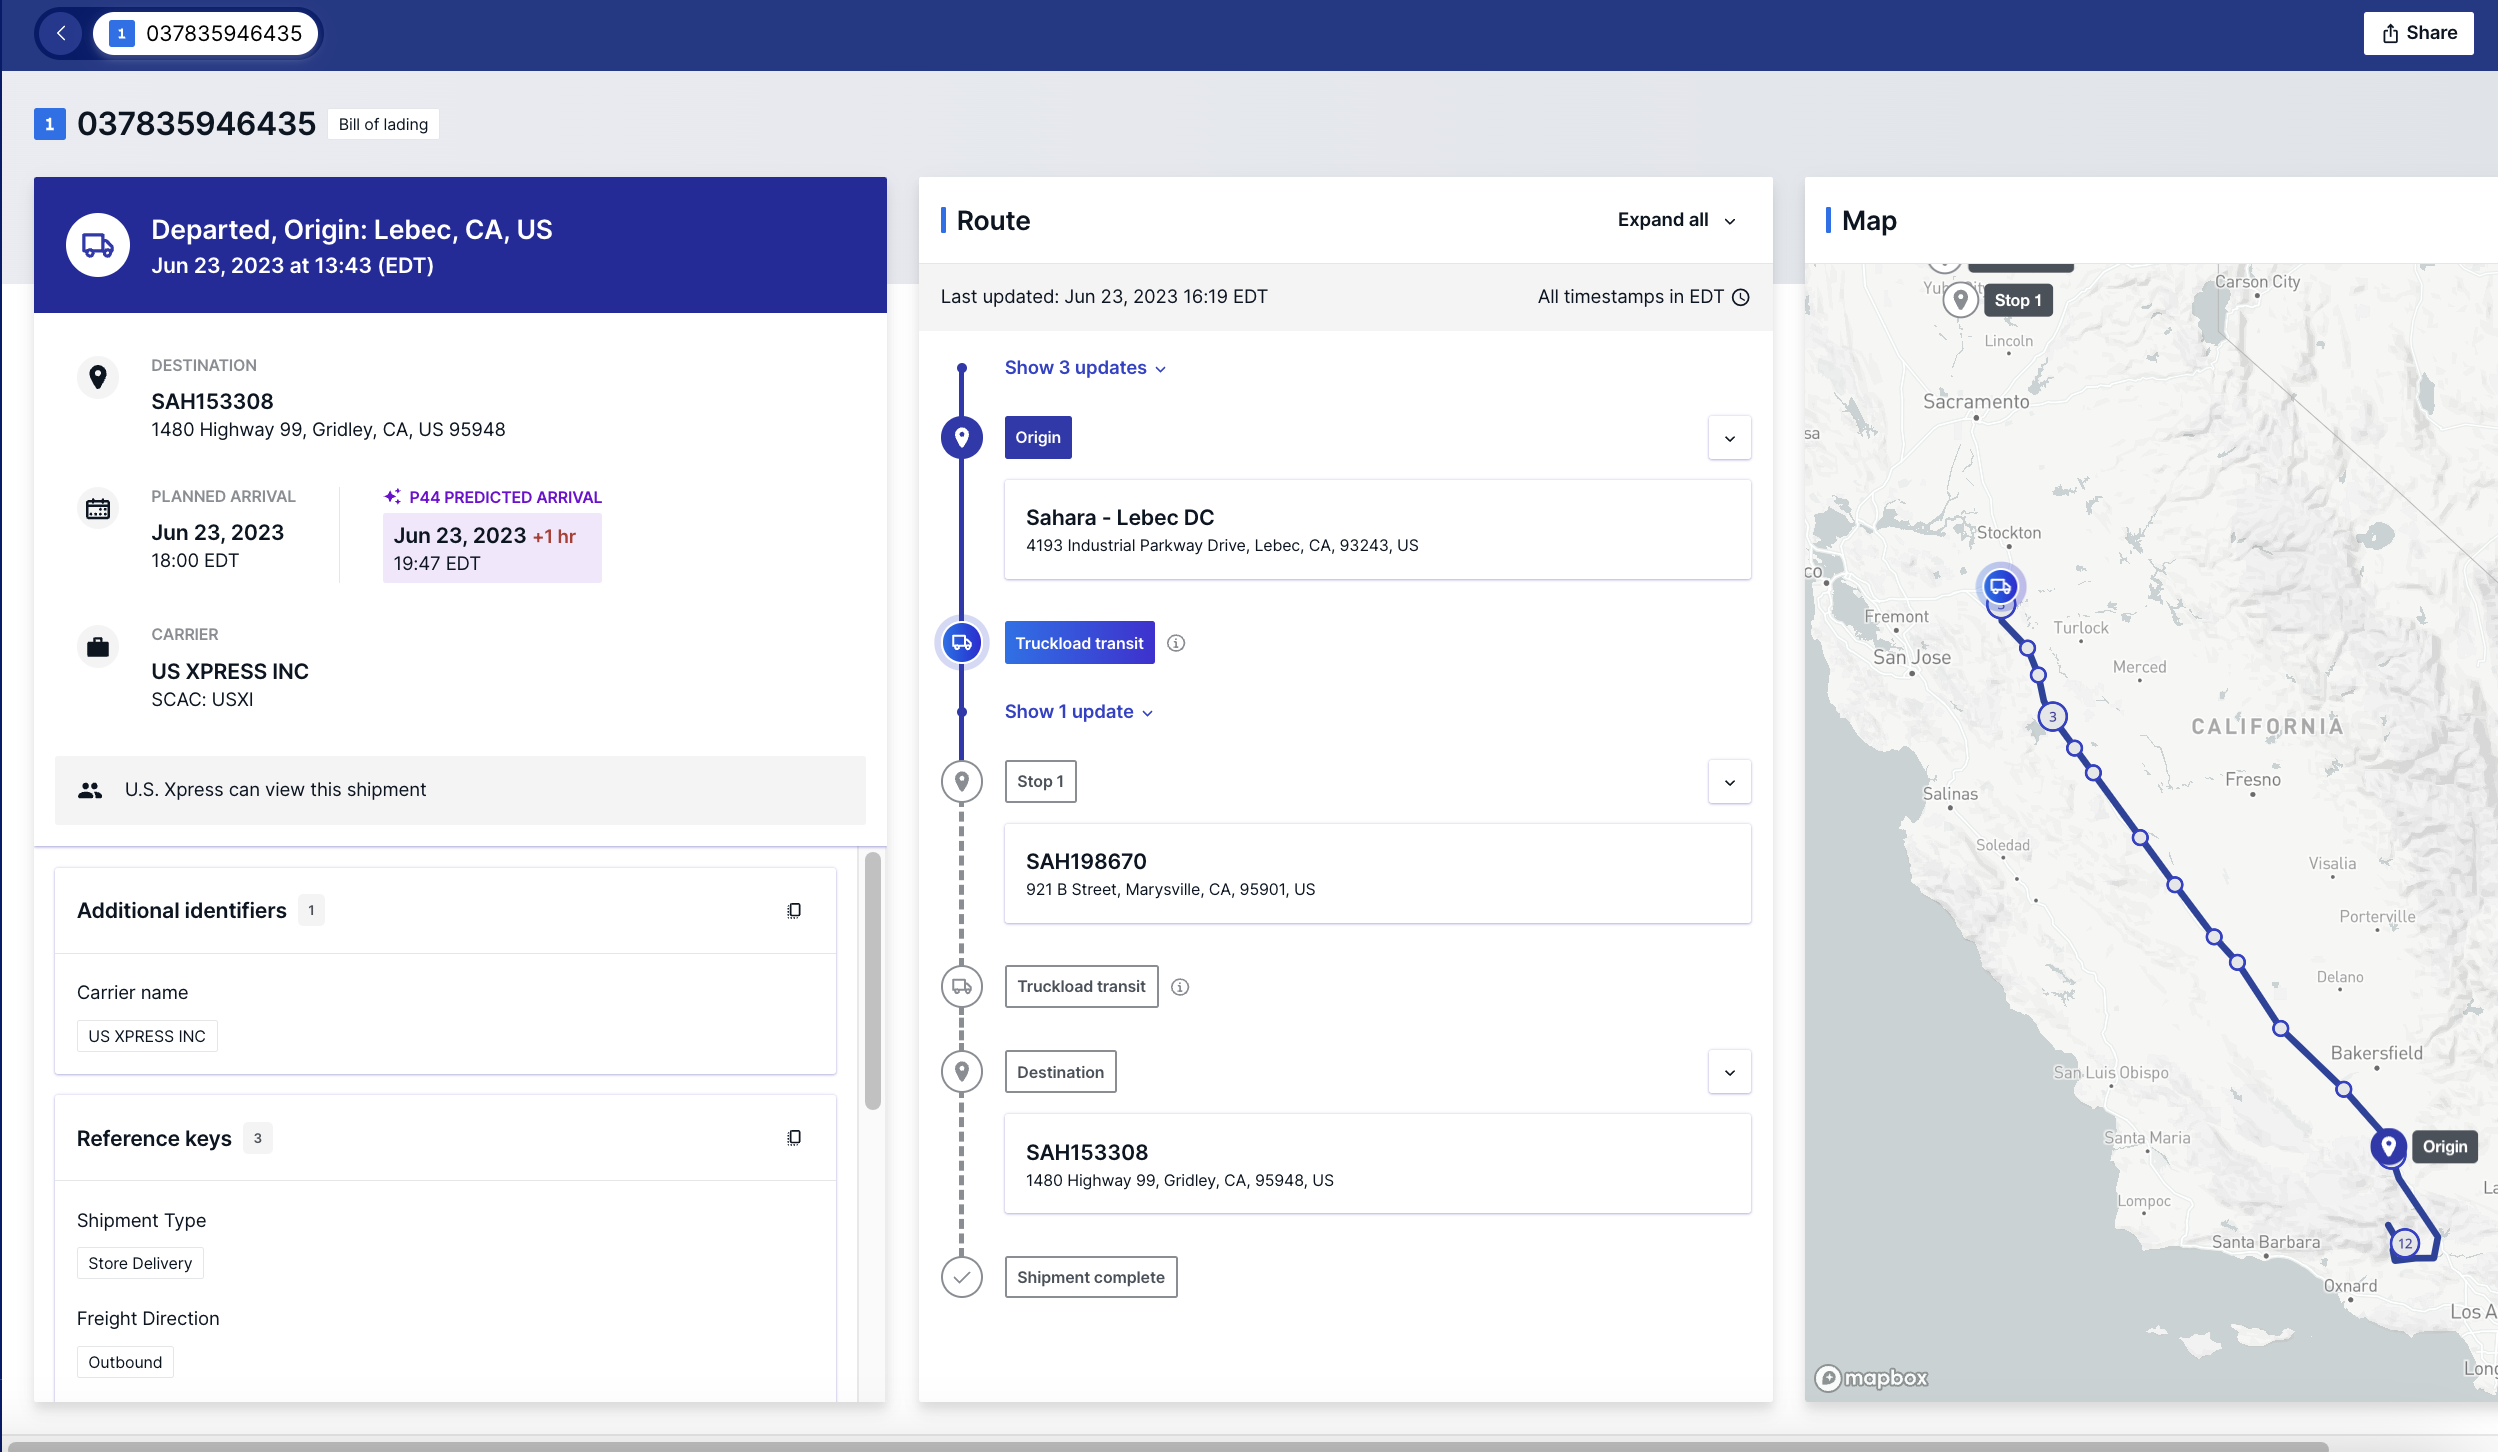Screen dimensions: 2498x1452
Task: Click the people icon beside U.S. Xpress notice
Action: [x=90, y=790]
